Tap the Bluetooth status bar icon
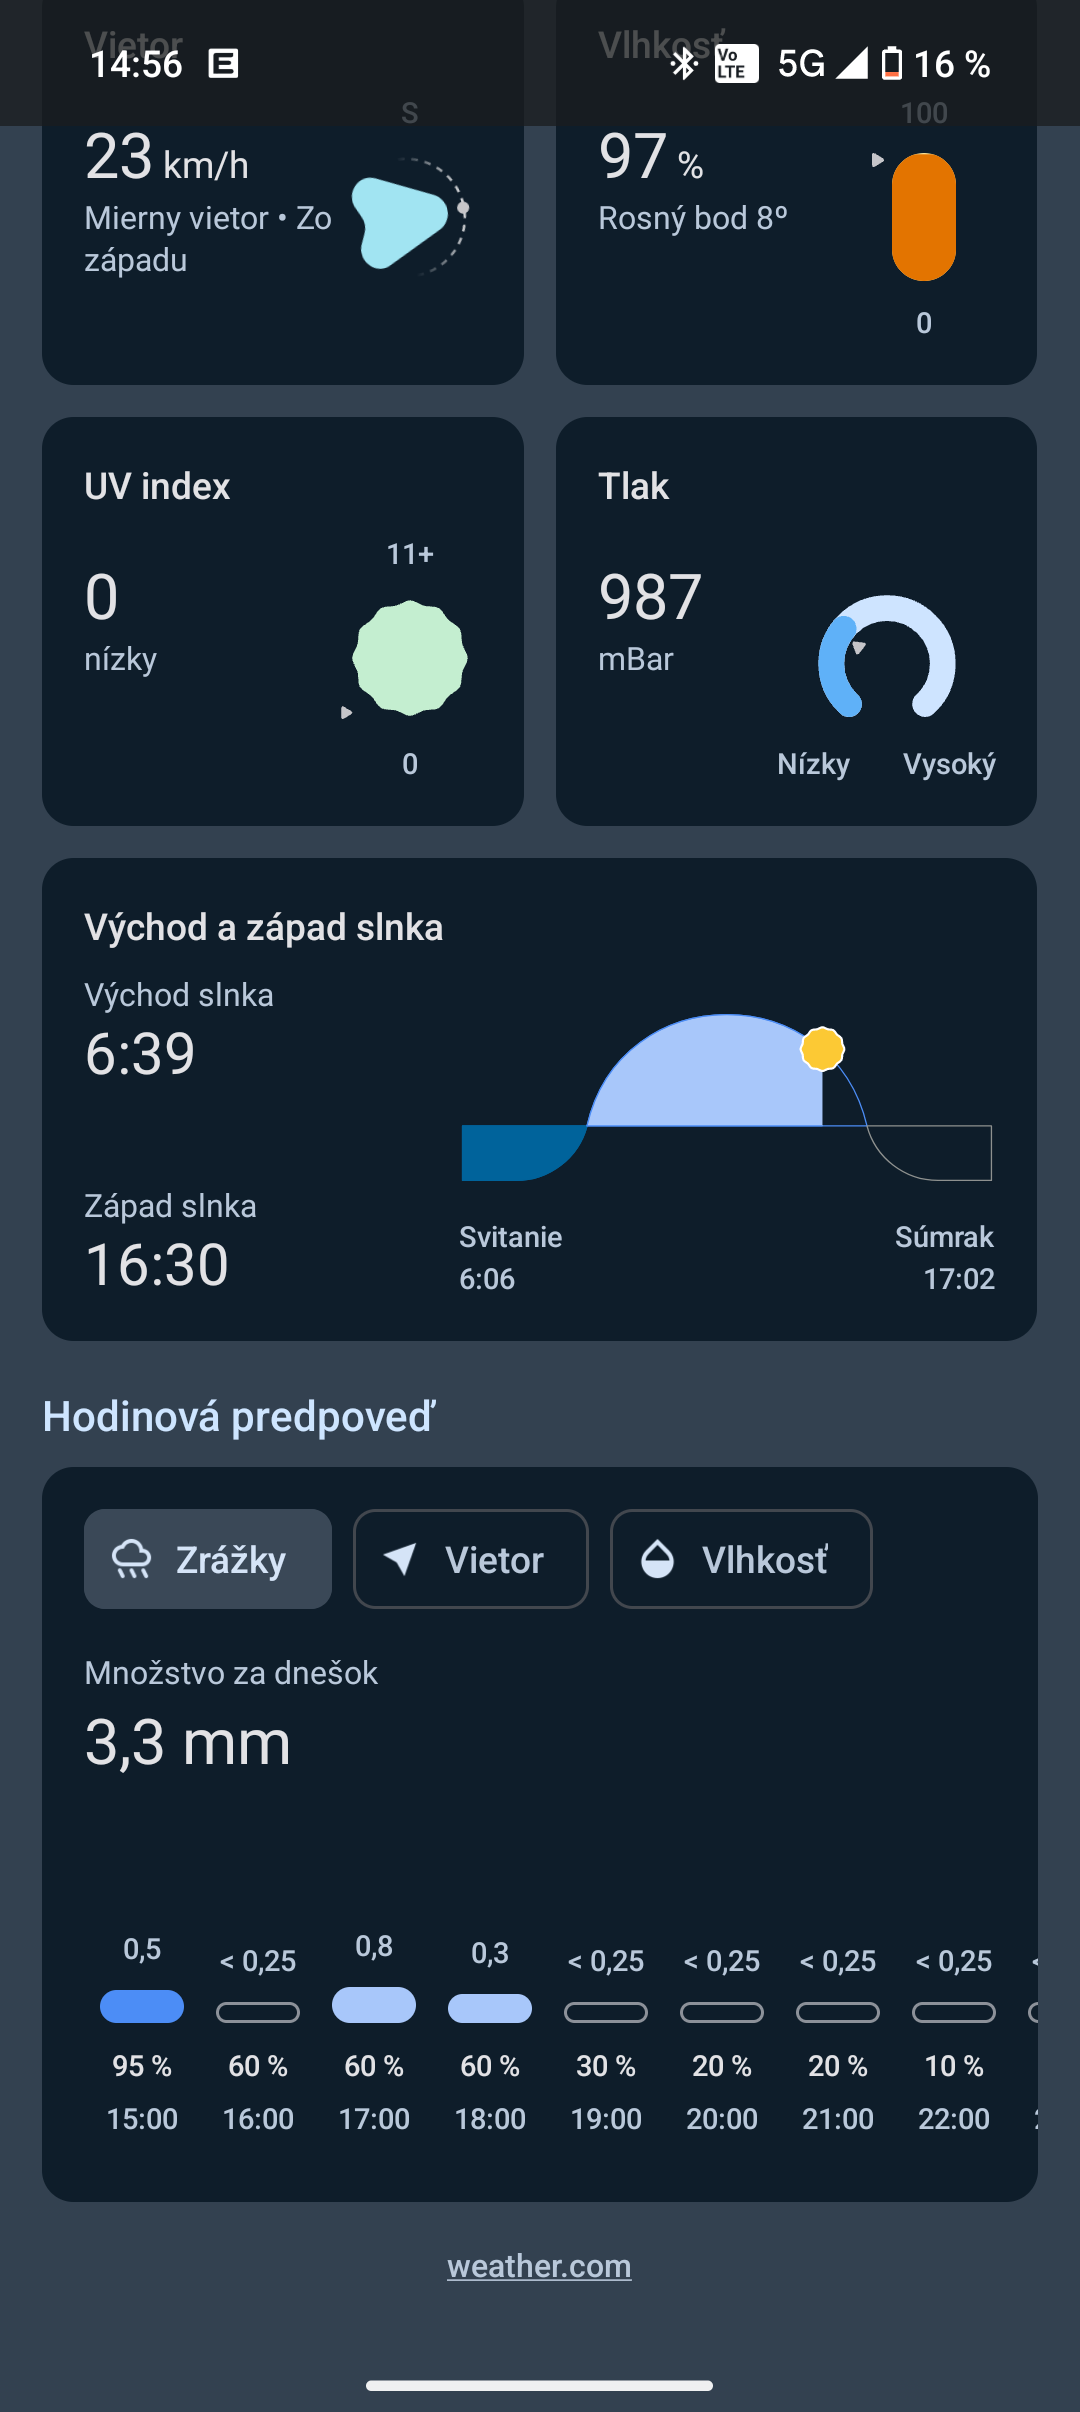Screen dimensions: 1080x2412 [684, 64]
